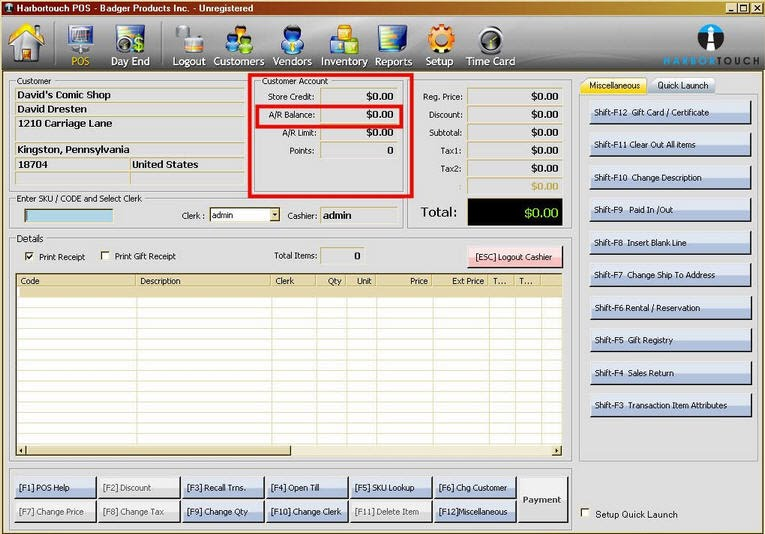The height and width of the screenshot is (534, 765).
Task: Click the Logout toolbar icon
Action: point(188,45)
